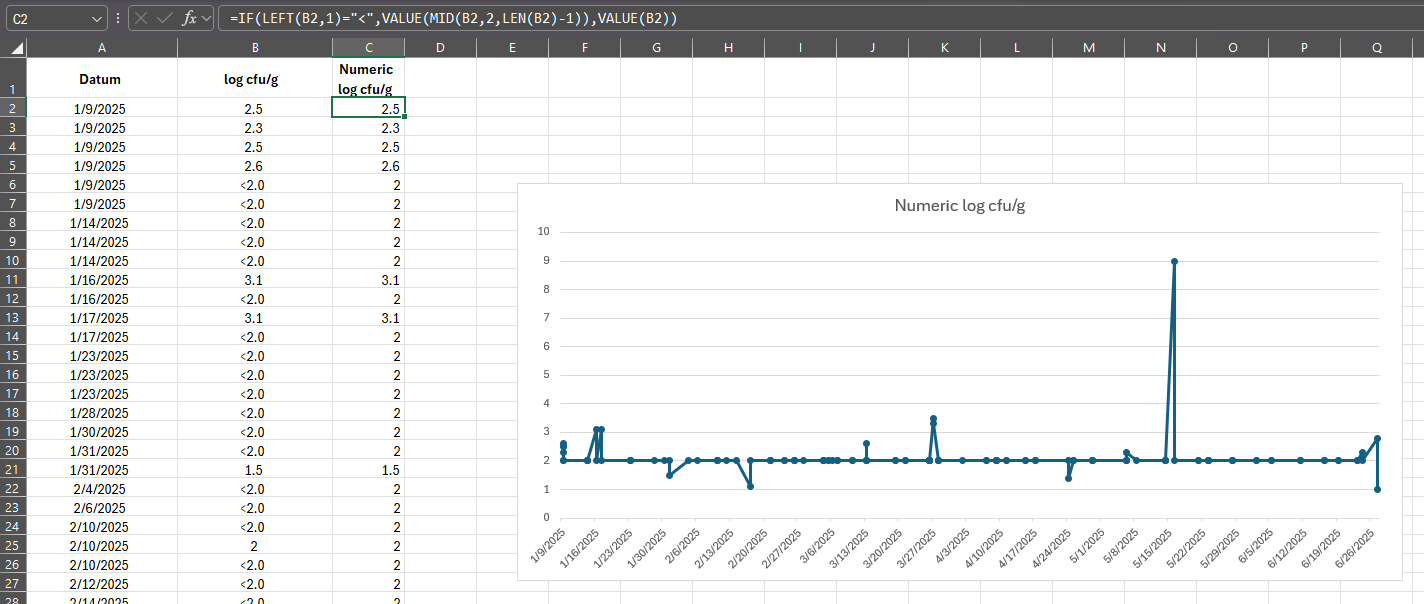Select column Q header
The width and height of the screenshot is (1424, 604).
[x=1377, y=48]
